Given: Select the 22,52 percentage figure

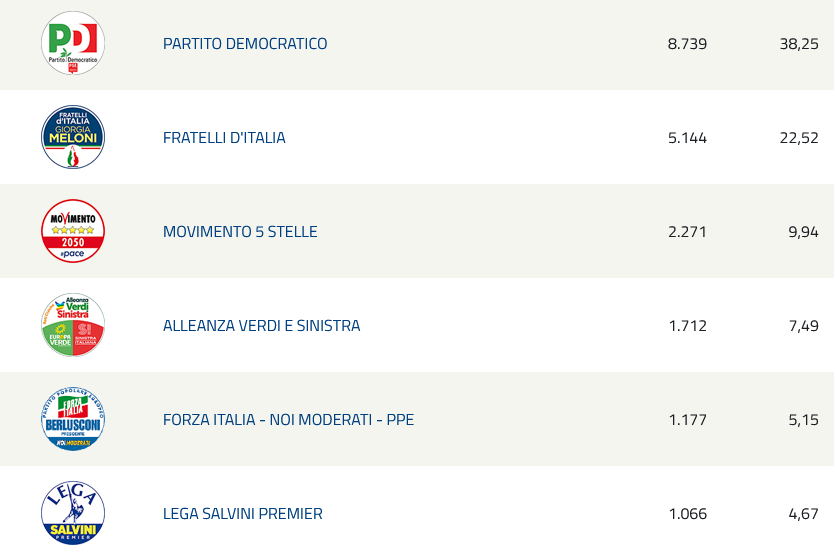Looking at the screenshot, I should tap(799, 138).
